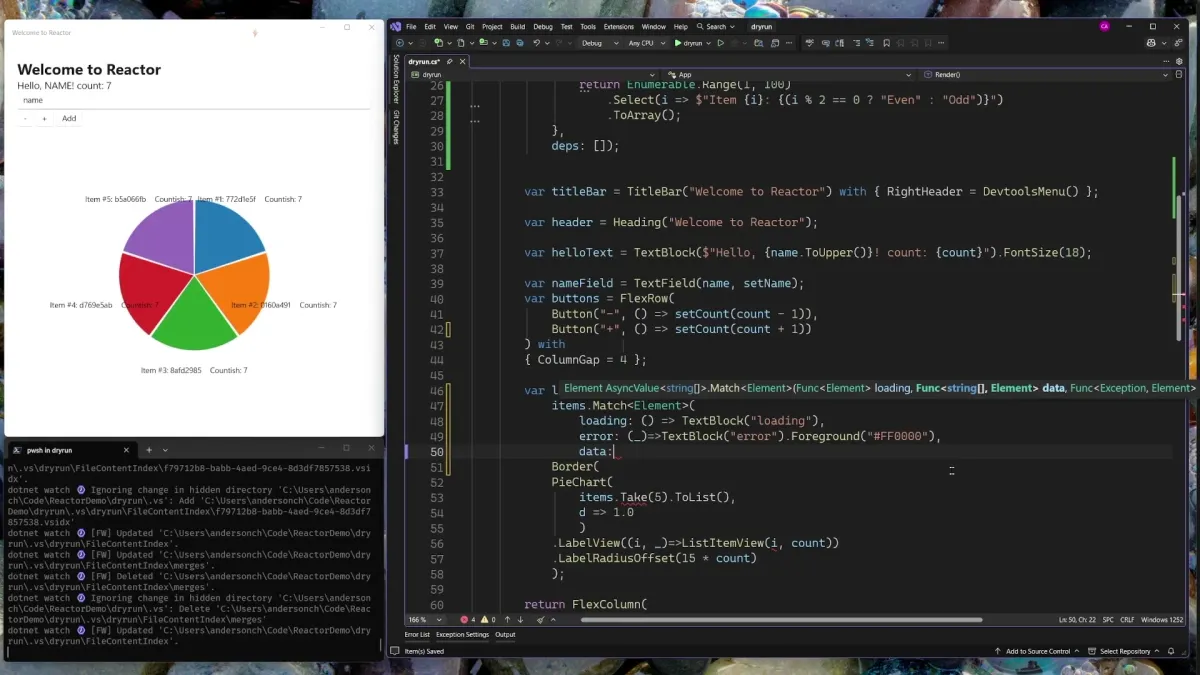Open the Exception Settings tab

[x=462, y=634]
